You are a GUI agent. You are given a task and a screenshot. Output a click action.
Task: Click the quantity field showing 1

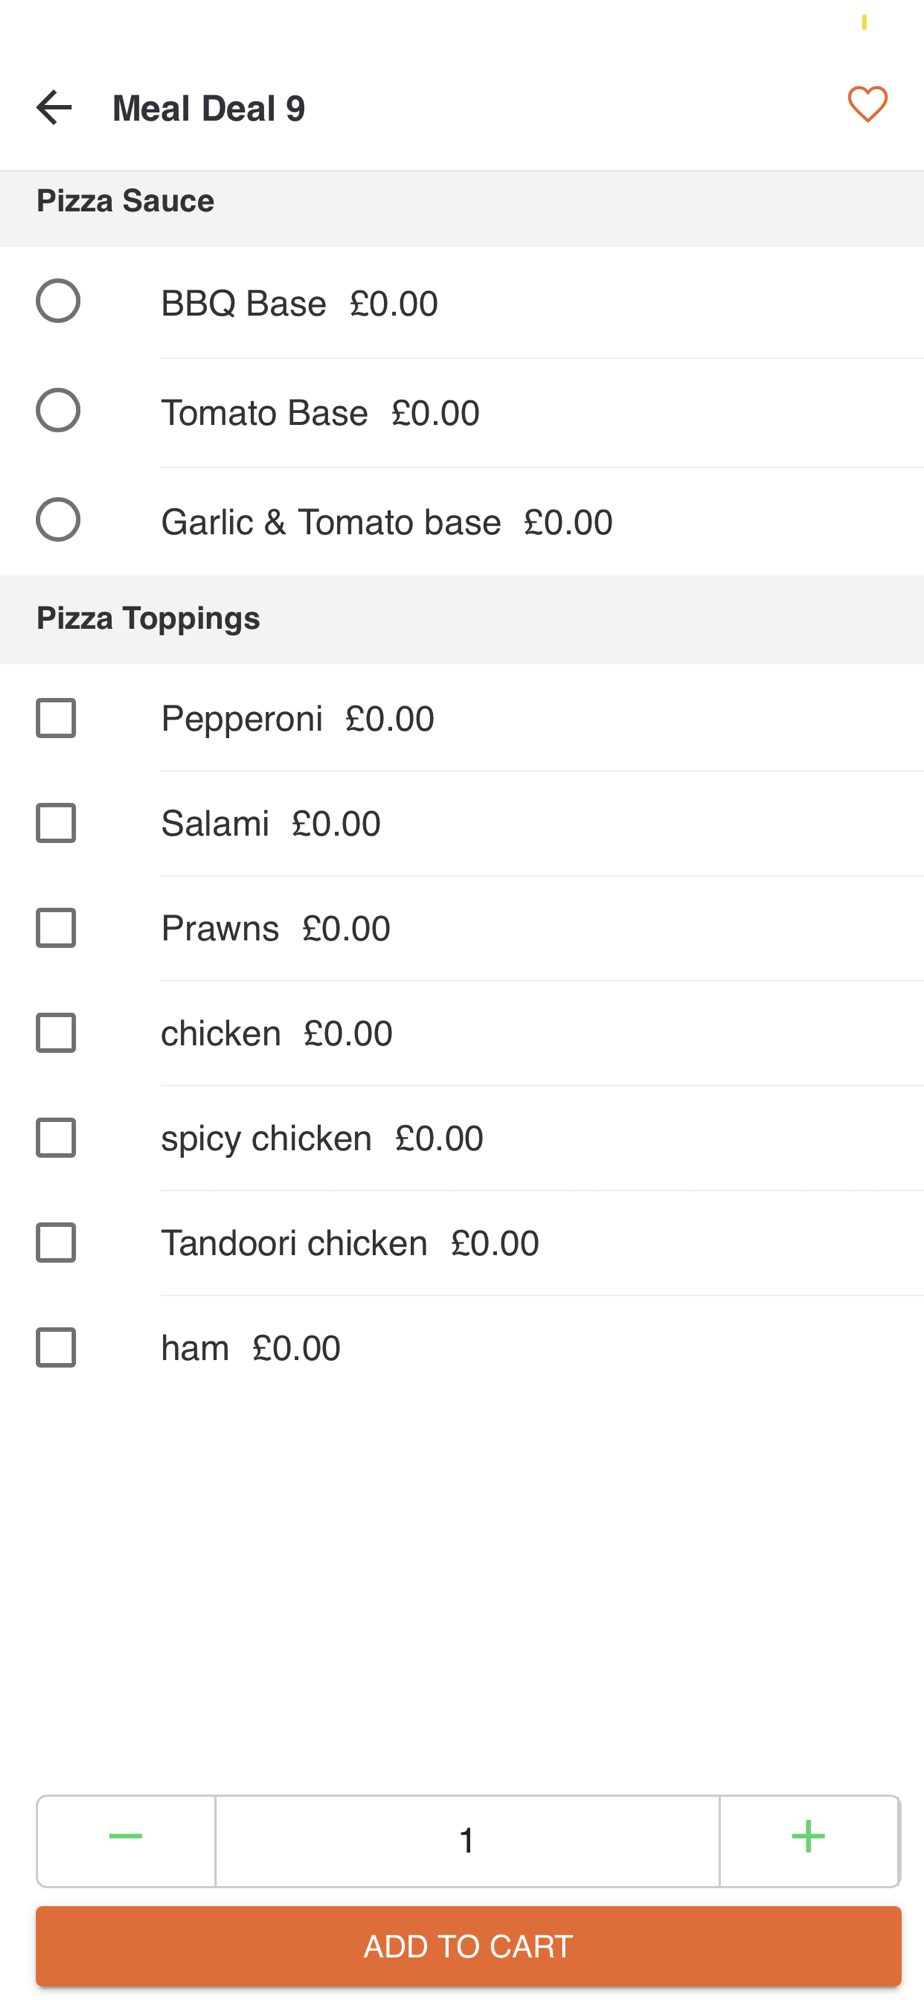point(467,1840)
